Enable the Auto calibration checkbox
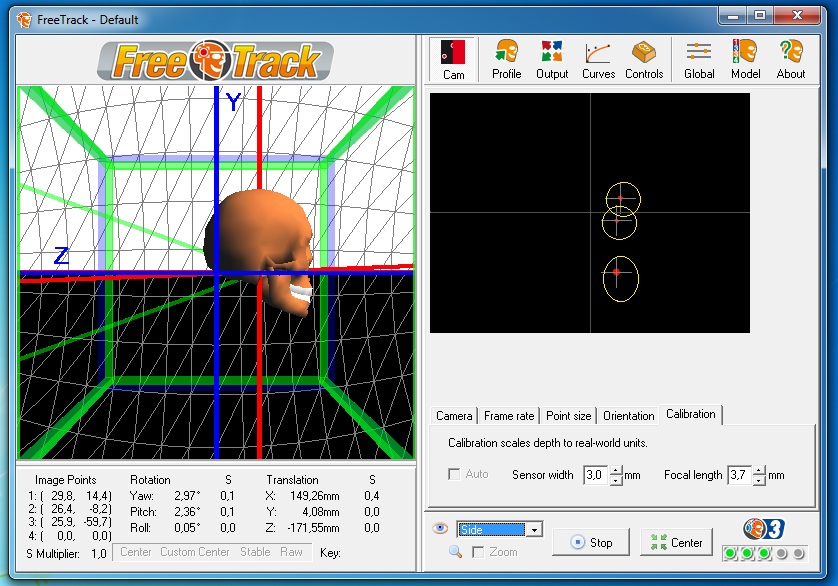This screenshot has height=586, width=838. pos(454,474)
